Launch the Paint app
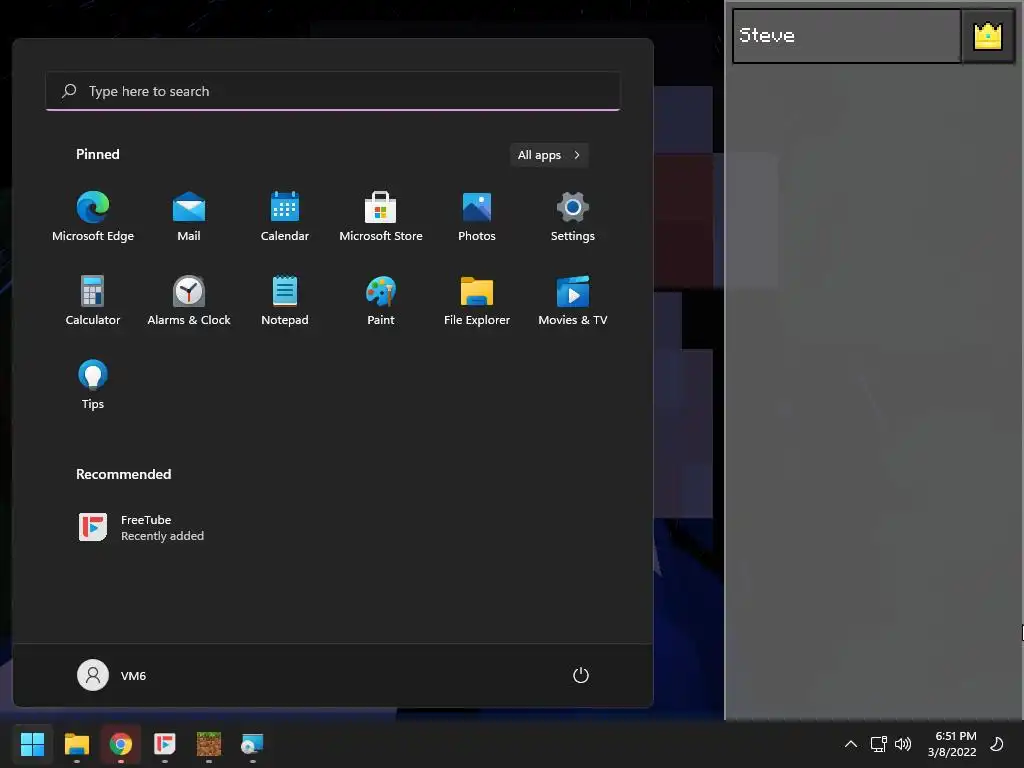 [x=381, y=300]
